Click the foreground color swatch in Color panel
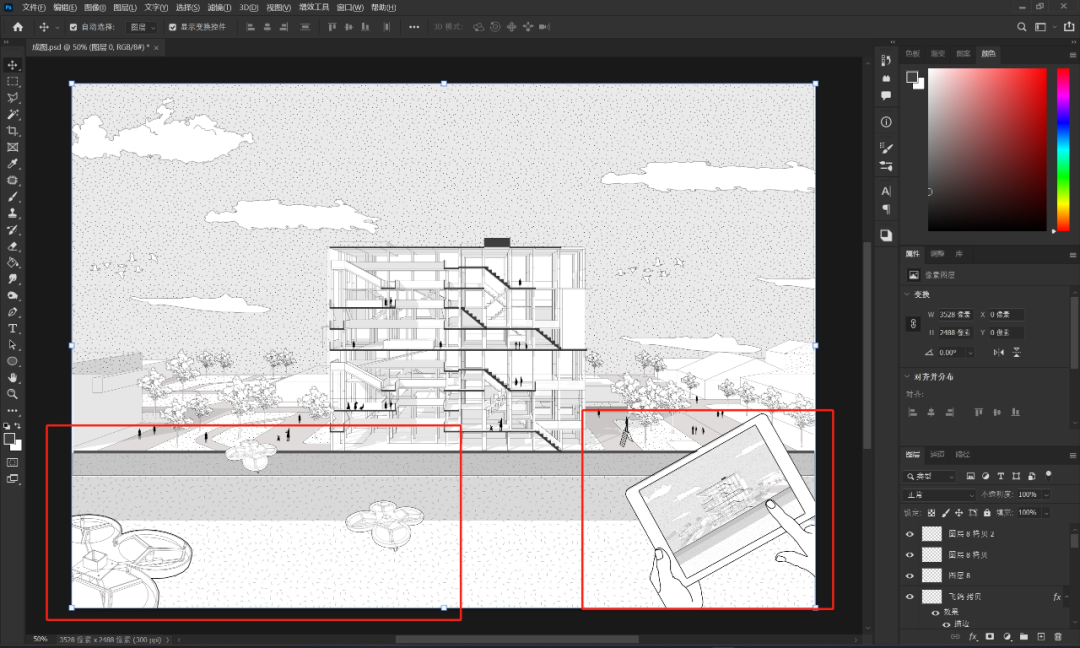The width and height of the screenshot is (1080, 648). [x=912, y=76]
